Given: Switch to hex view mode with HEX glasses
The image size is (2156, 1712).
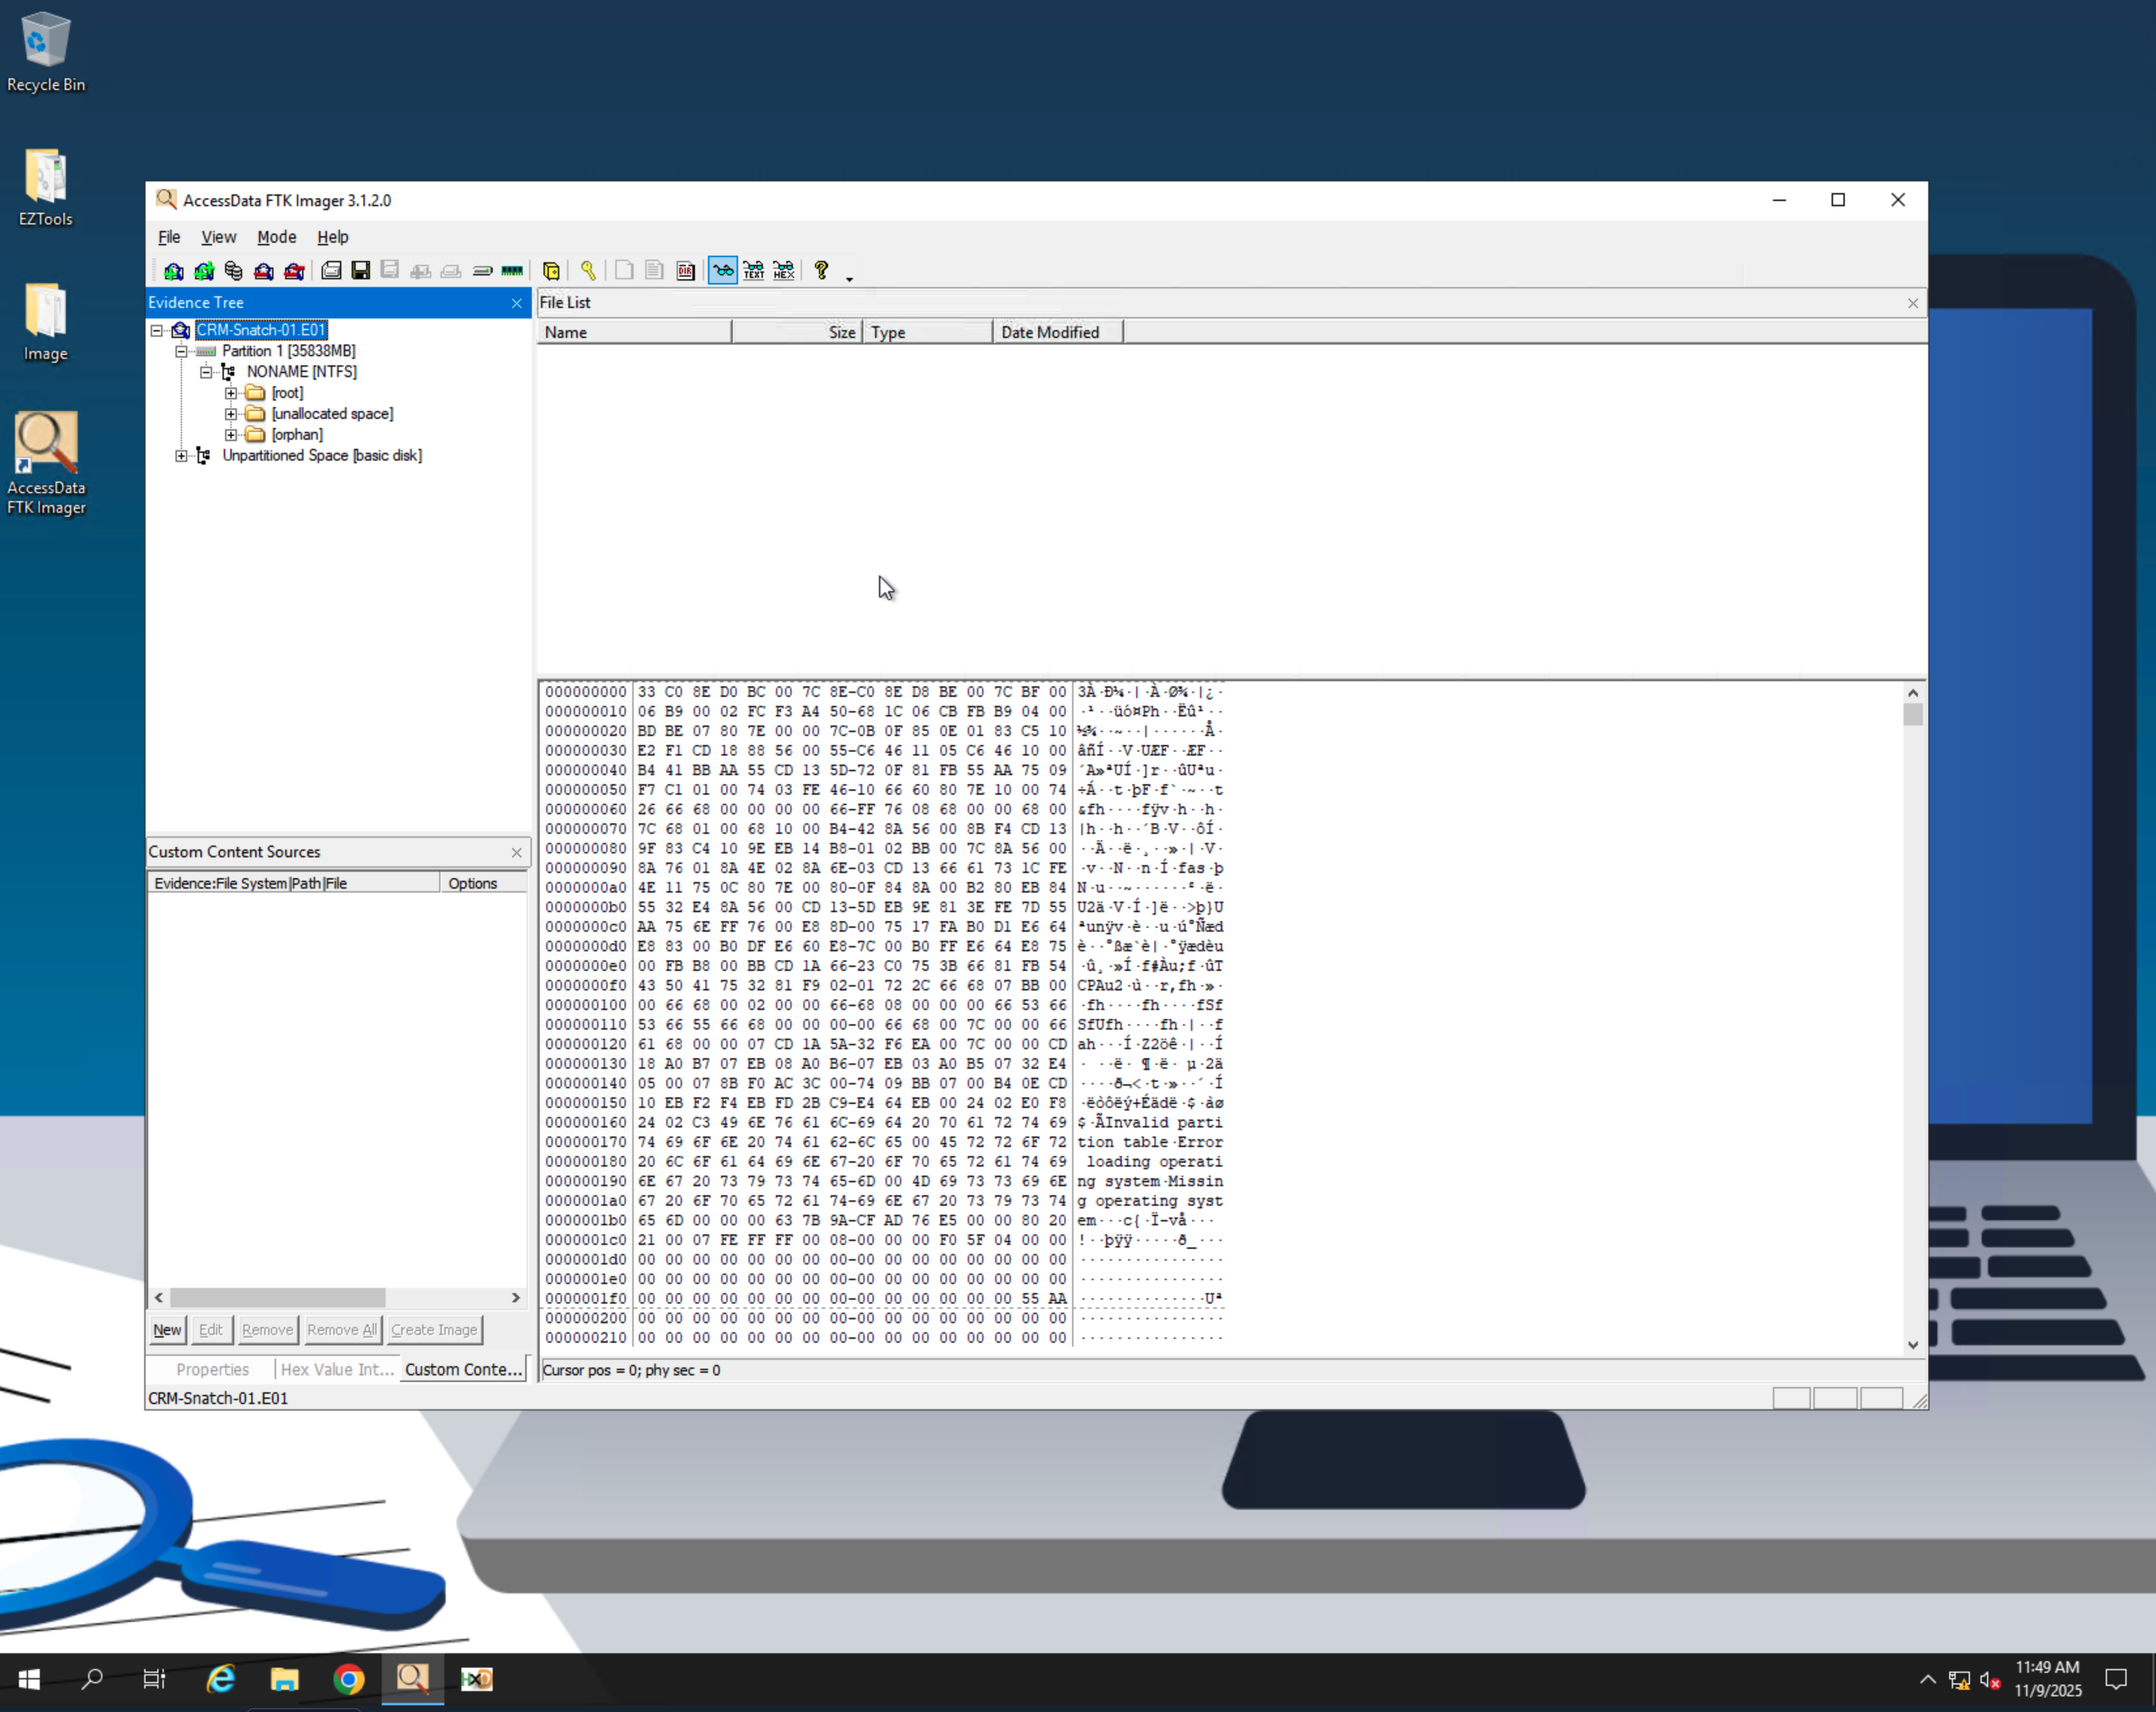Looking at the screenshot, I should click(x=783, y=270).
